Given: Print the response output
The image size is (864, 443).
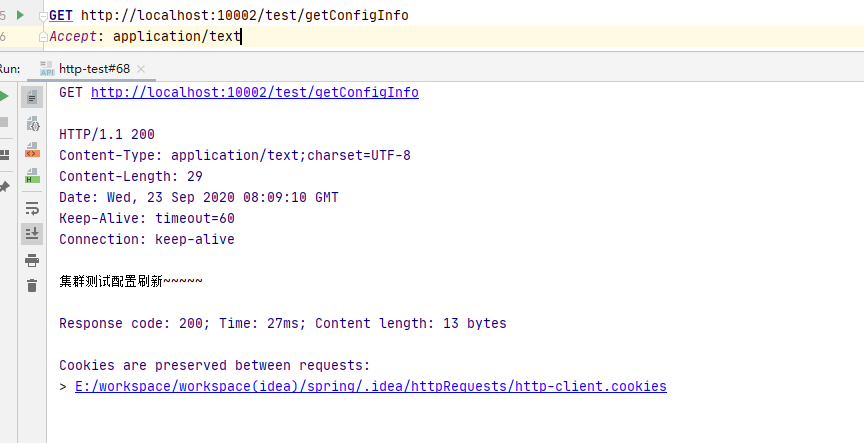Looking at the screenshot, I should coord(32,260).
